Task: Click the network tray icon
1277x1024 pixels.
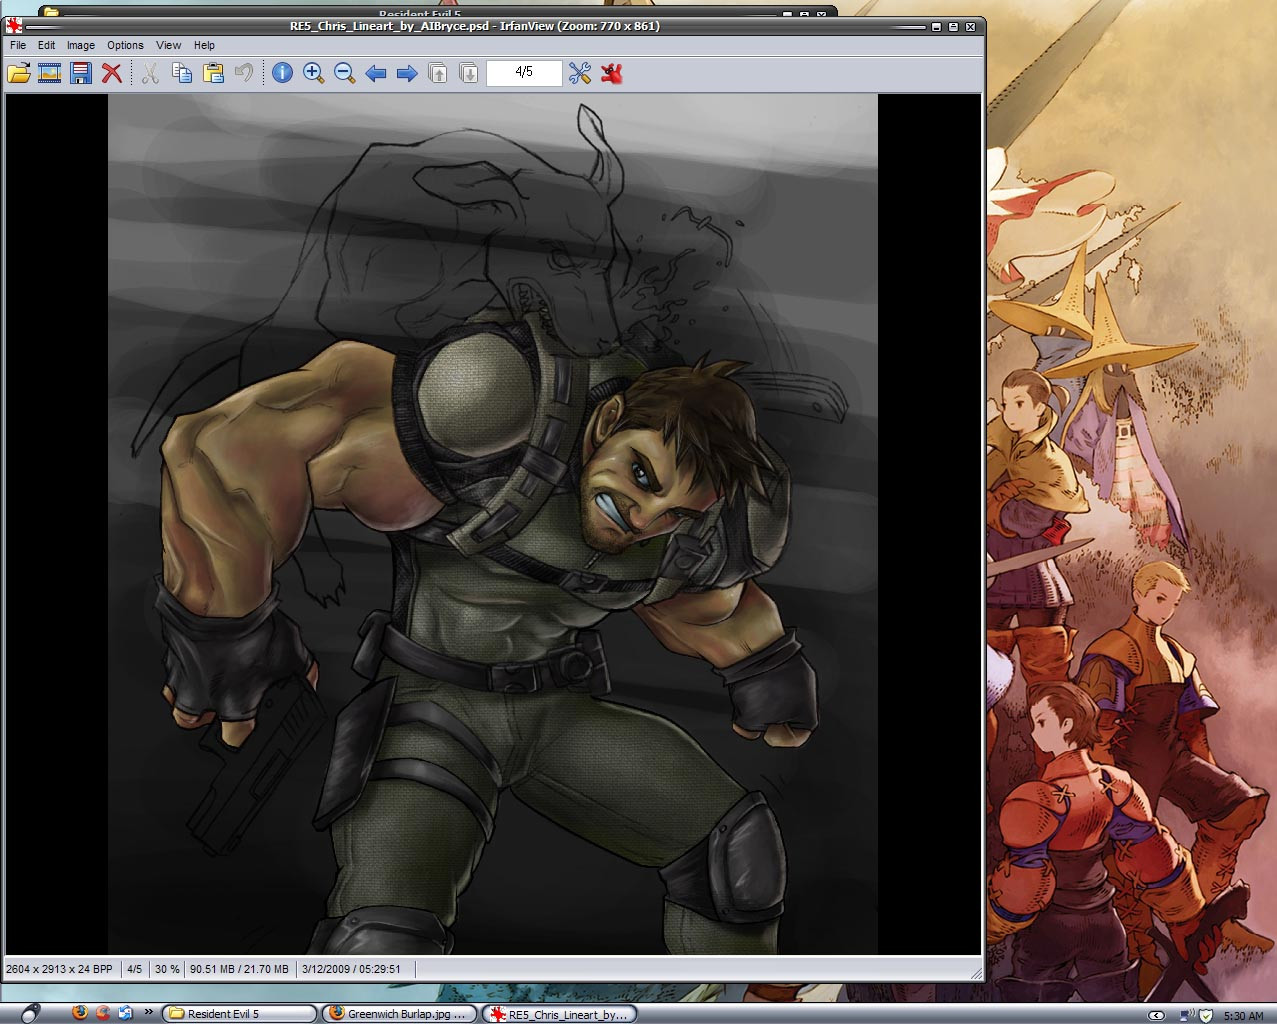Action: click(1187, 1015)
